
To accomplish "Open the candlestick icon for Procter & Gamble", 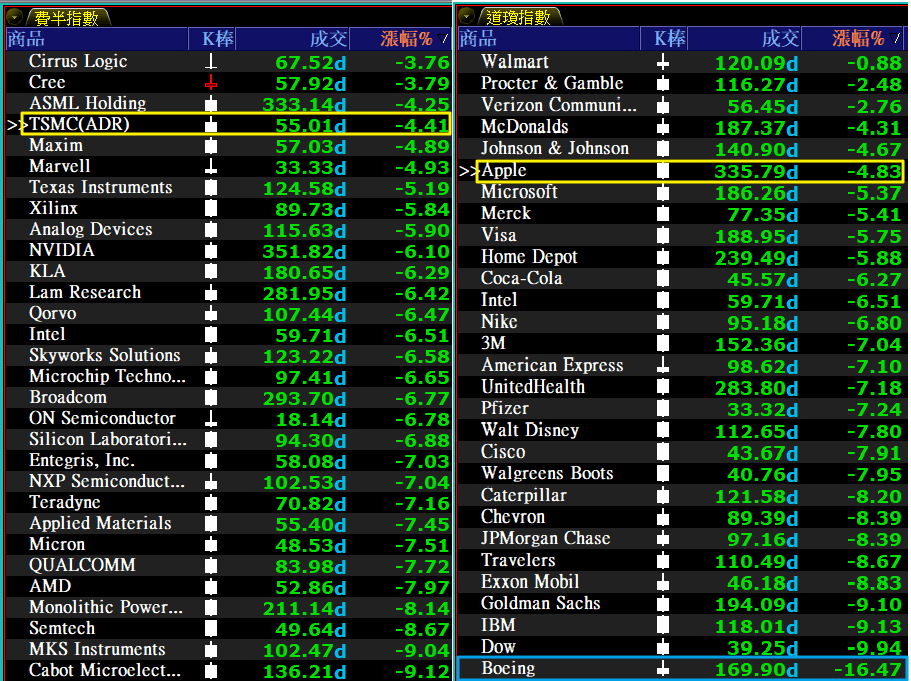I will pyautogui.click(x=662, y=84).
